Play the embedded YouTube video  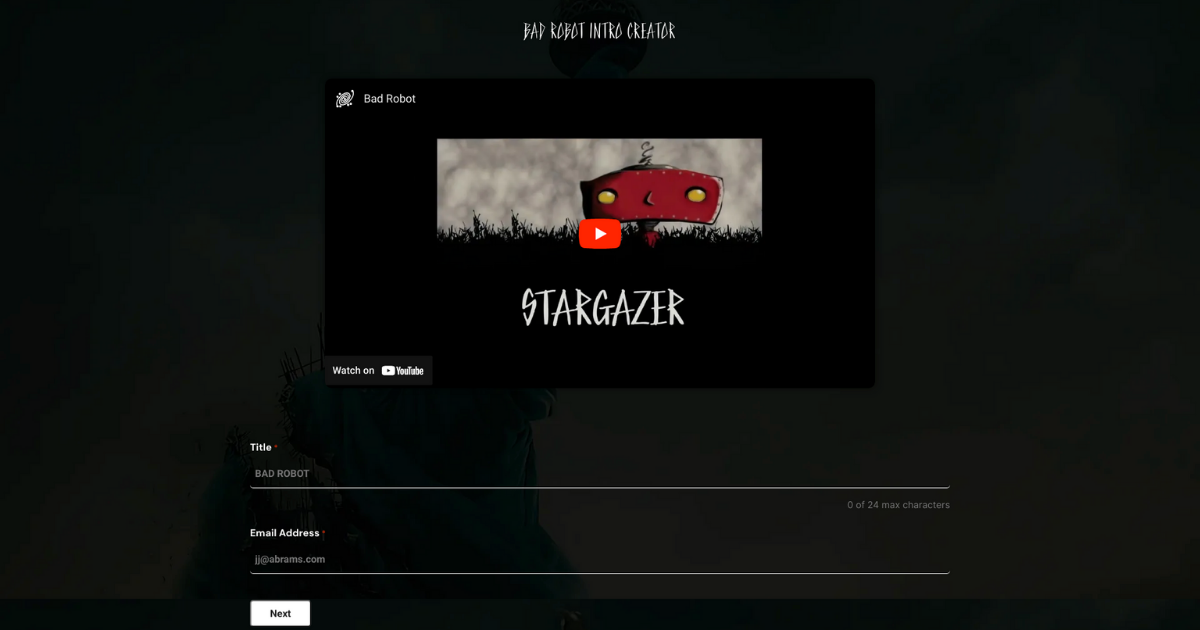click(x=600, y=234)
